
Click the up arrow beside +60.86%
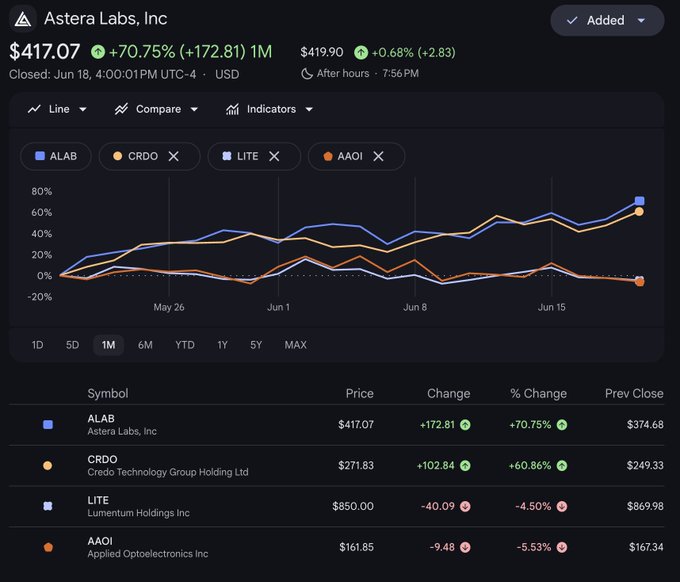(x=562, y=466)
